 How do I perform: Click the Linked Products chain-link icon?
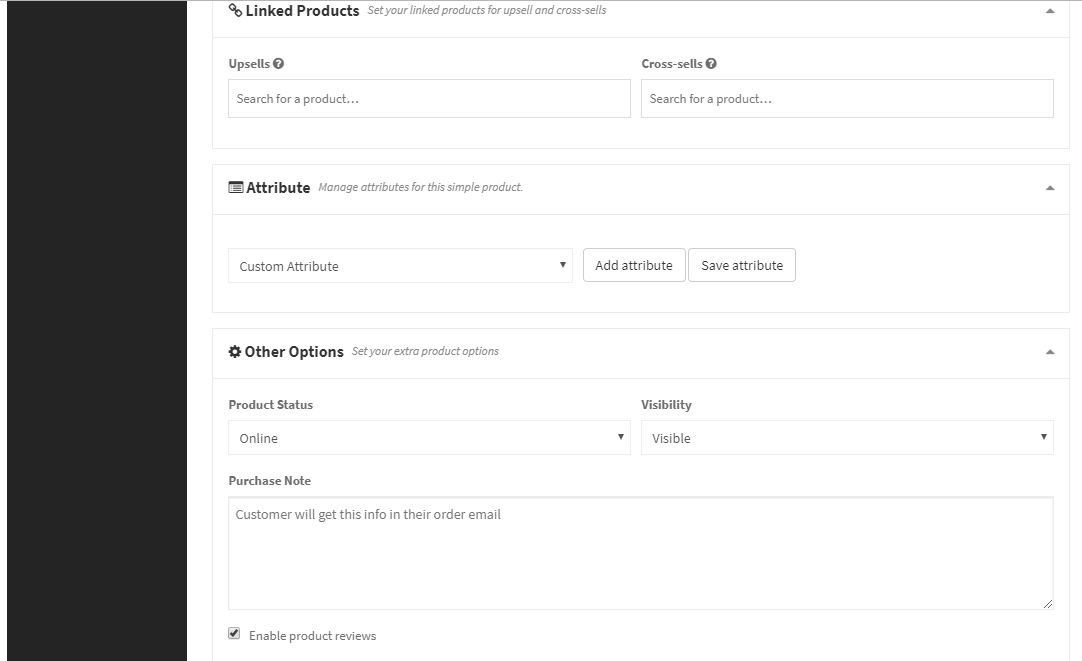235,11
